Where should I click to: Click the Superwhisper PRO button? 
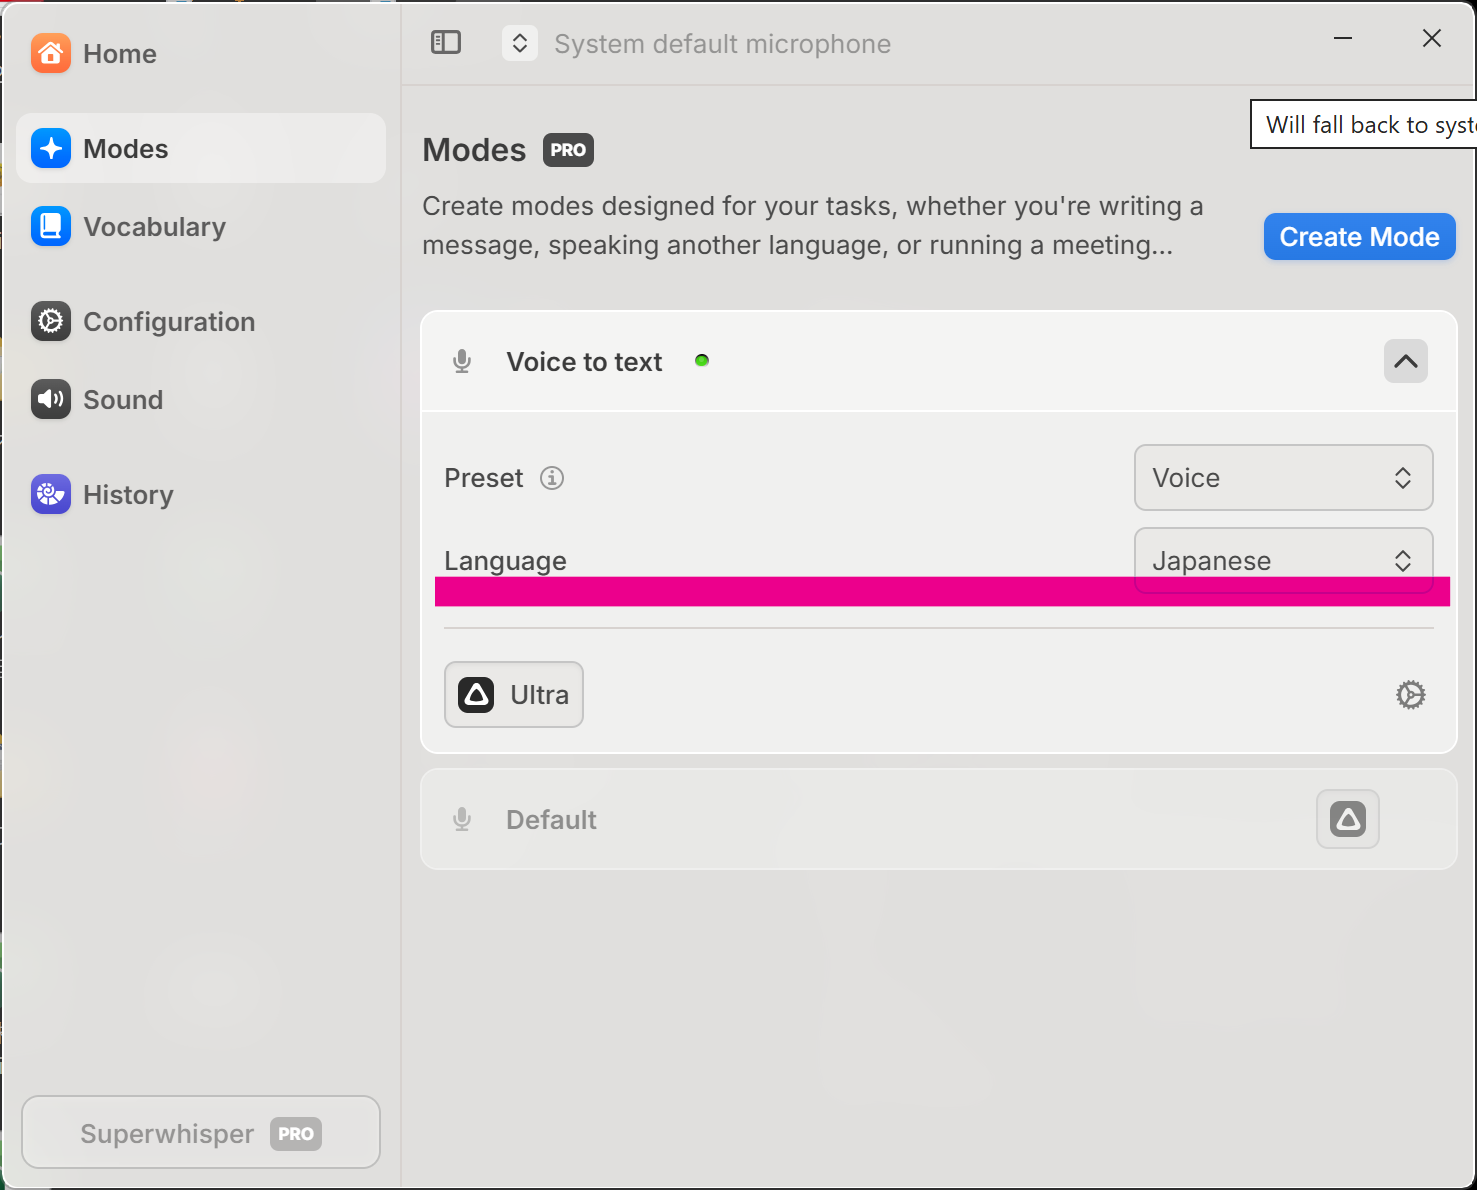pos(201,1133)
